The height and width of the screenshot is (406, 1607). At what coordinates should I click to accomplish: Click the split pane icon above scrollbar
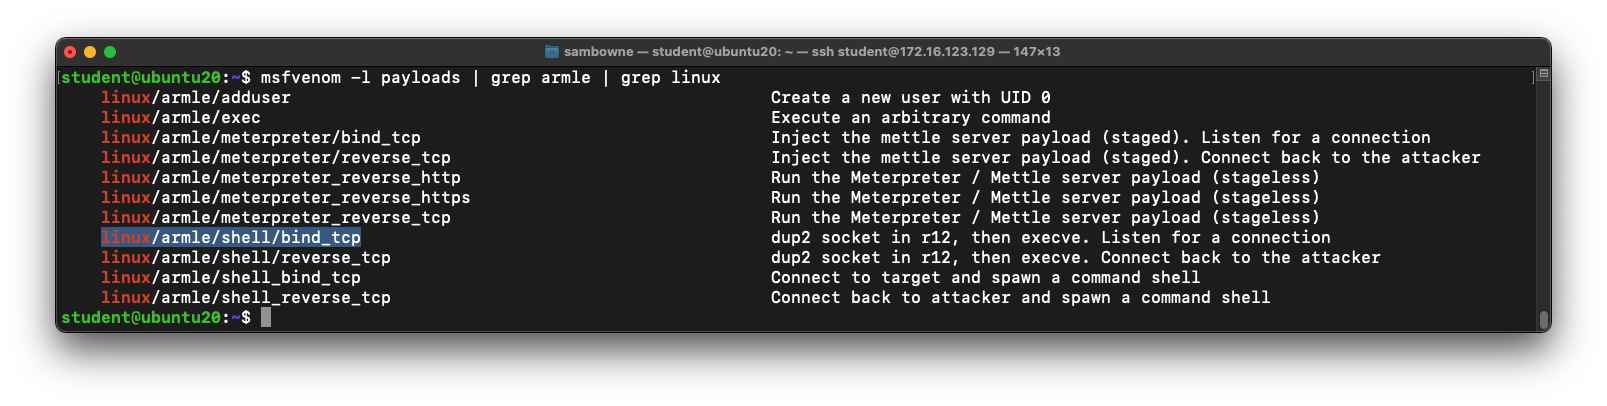pyautogui.click(x=1544, y=74)
